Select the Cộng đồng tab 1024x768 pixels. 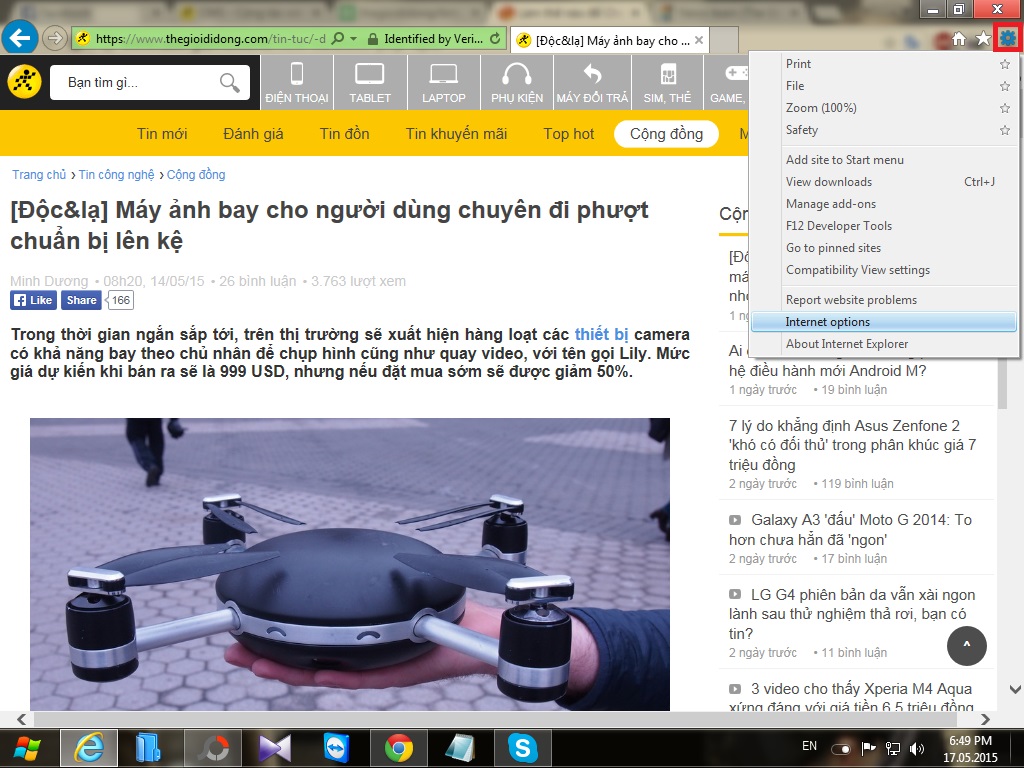pos(666,134)
